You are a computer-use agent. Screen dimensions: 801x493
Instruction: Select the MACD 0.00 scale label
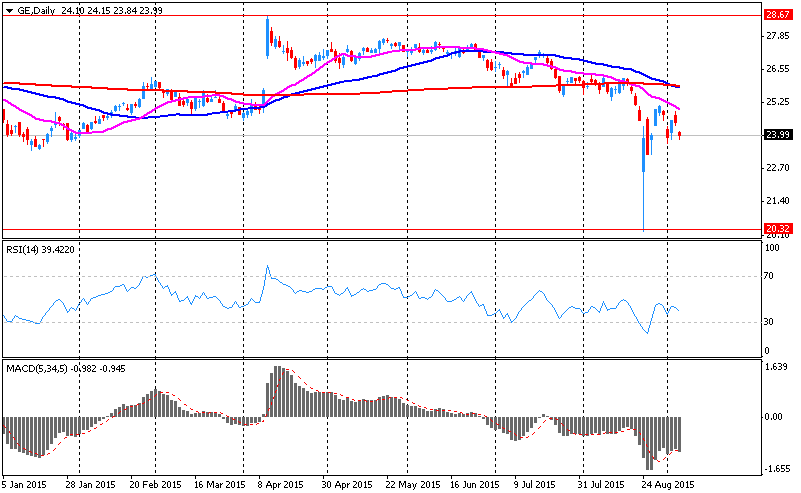point(774,417)
